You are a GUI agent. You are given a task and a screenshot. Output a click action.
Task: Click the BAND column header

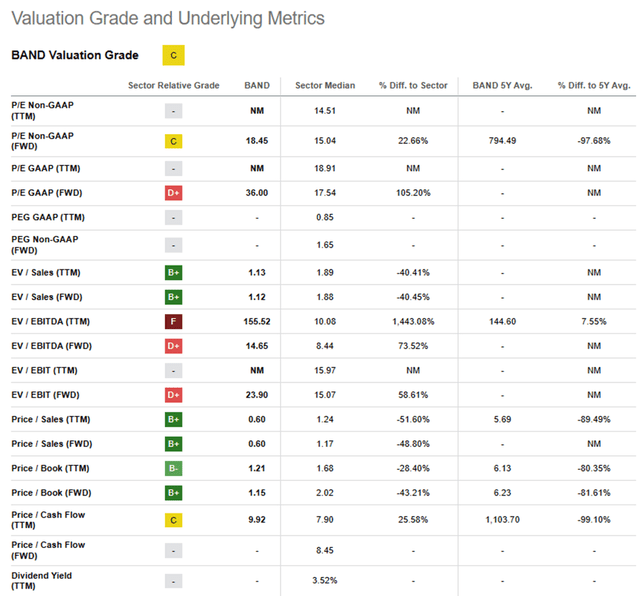tap(257, 85)
